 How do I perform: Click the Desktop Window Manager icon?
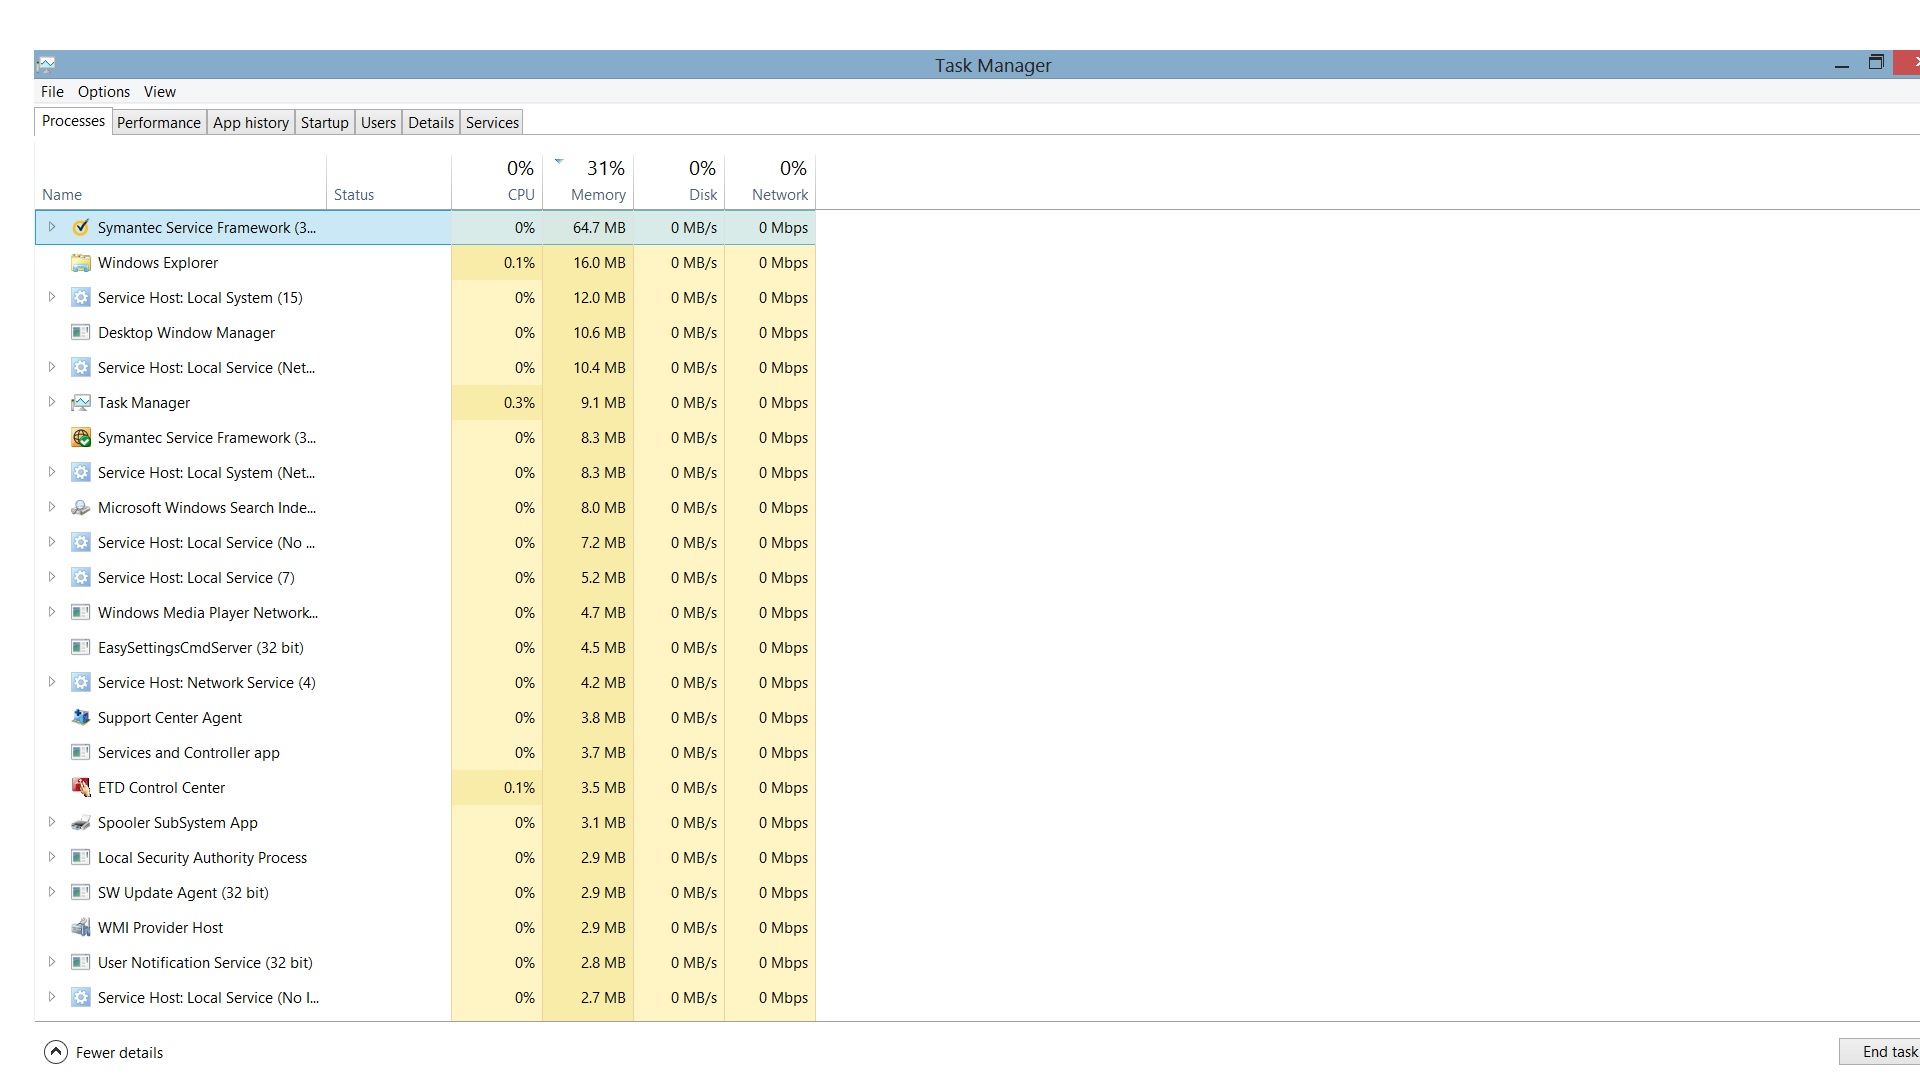coord(81,333)
